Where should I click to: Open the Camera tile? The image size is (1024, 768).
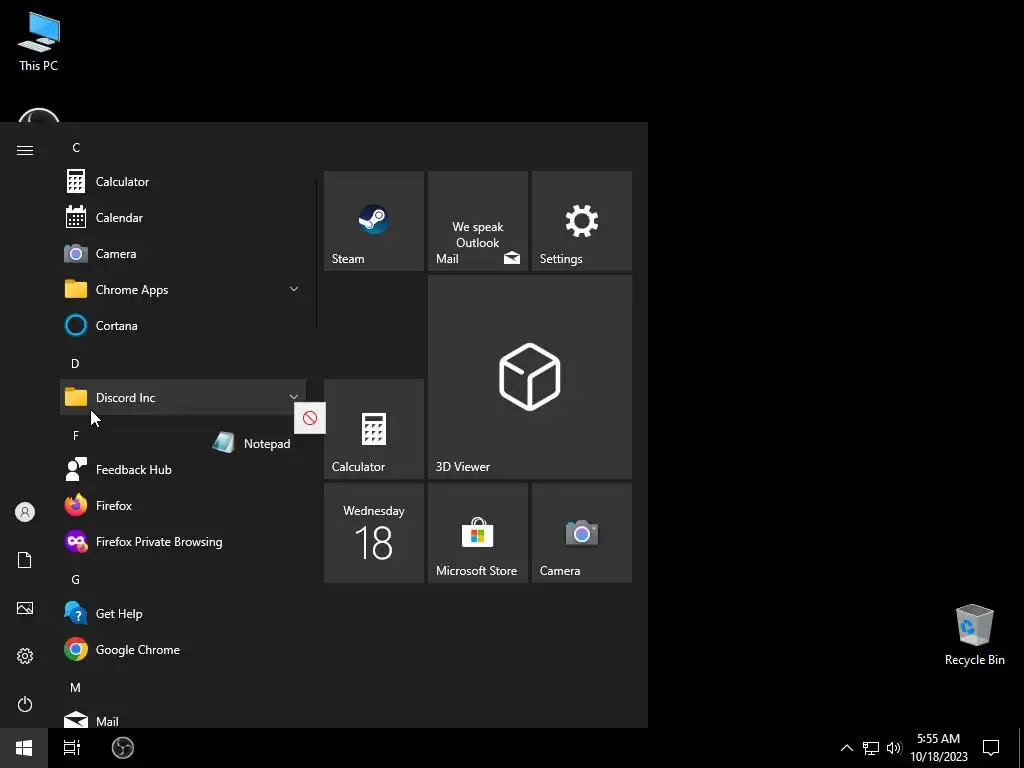(581, 532)
